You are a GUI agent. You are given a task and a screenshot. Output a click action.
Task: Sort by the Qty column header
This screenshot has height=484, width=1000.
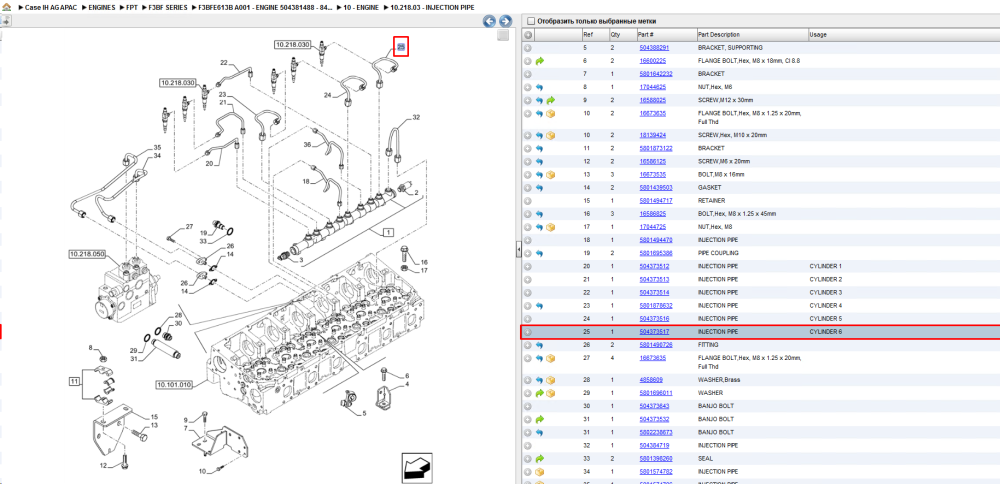pos(622,34)
